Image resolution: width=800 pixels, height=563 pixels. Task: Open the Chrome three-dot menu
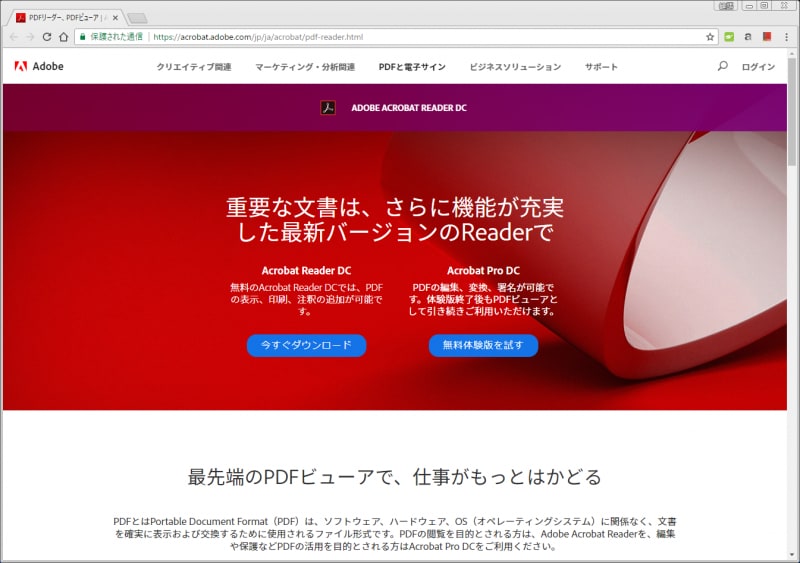click(x=786, y=37)
